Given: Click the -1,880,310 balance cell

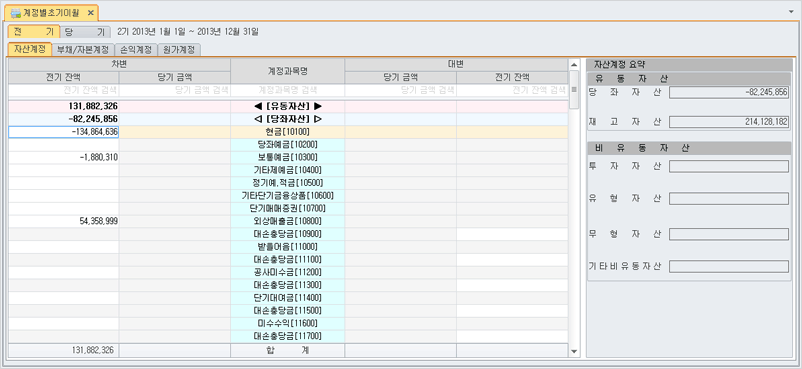Looking at the screenshot, I should pyautogui.click(x=63, y=158).
